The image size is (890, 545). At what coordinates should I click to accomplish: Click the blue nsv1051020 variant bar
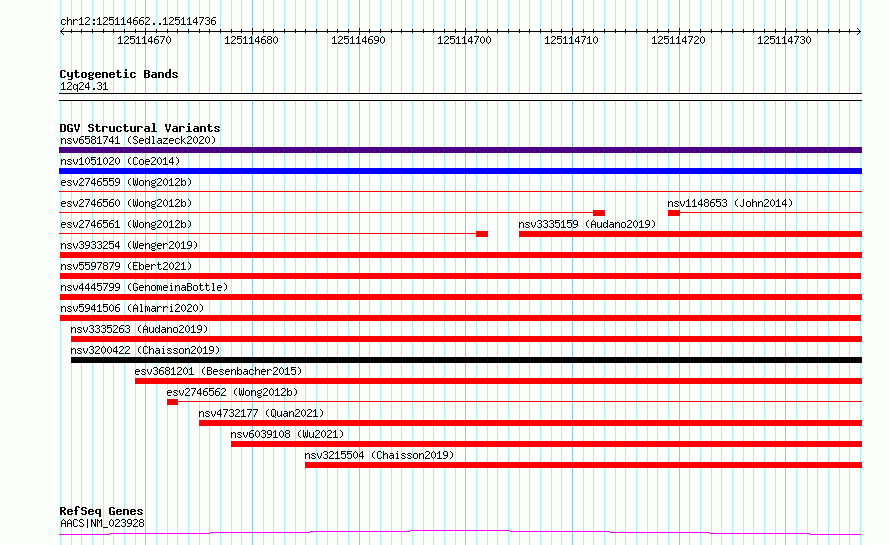460,171
